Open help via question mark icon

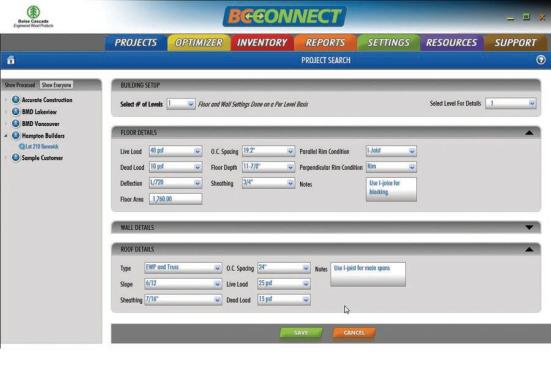pyautogui.click(x=541, y=60)
